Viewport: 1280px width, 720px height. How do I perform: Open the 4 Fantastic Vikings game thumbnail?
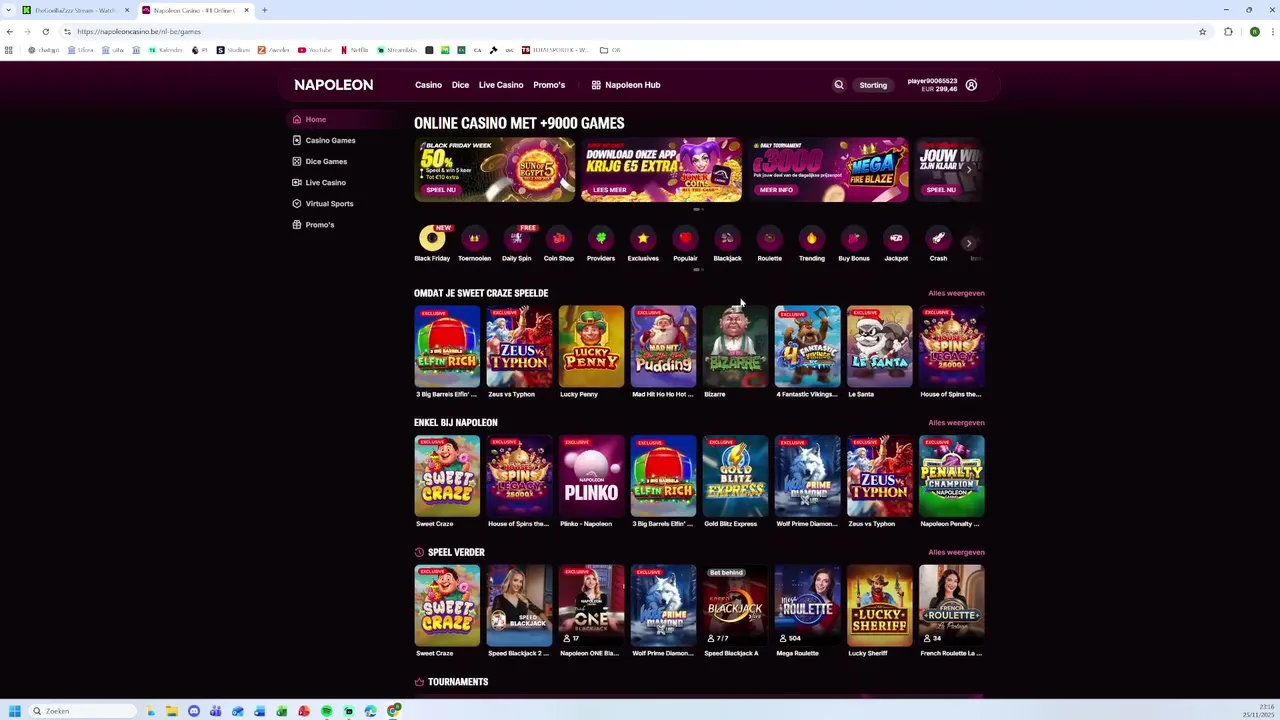(807, 346)
